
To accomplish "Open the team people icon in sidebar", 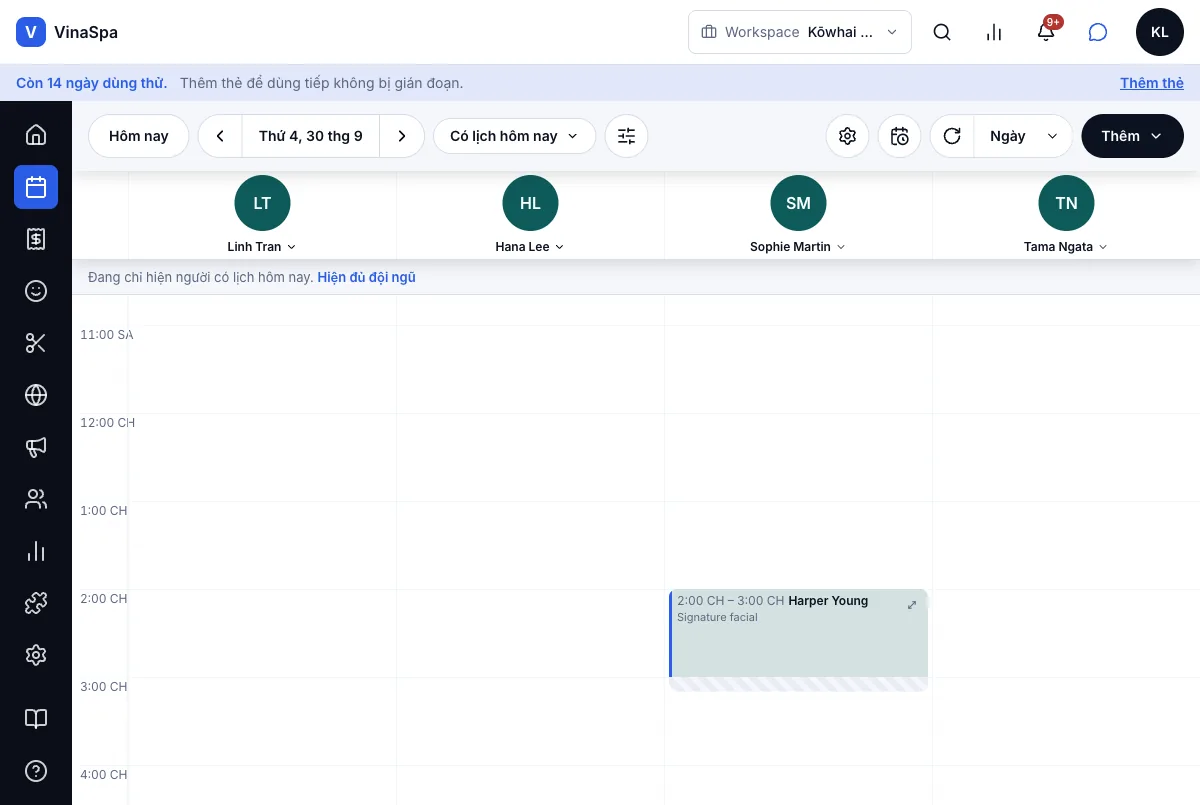I will [36, 499].
